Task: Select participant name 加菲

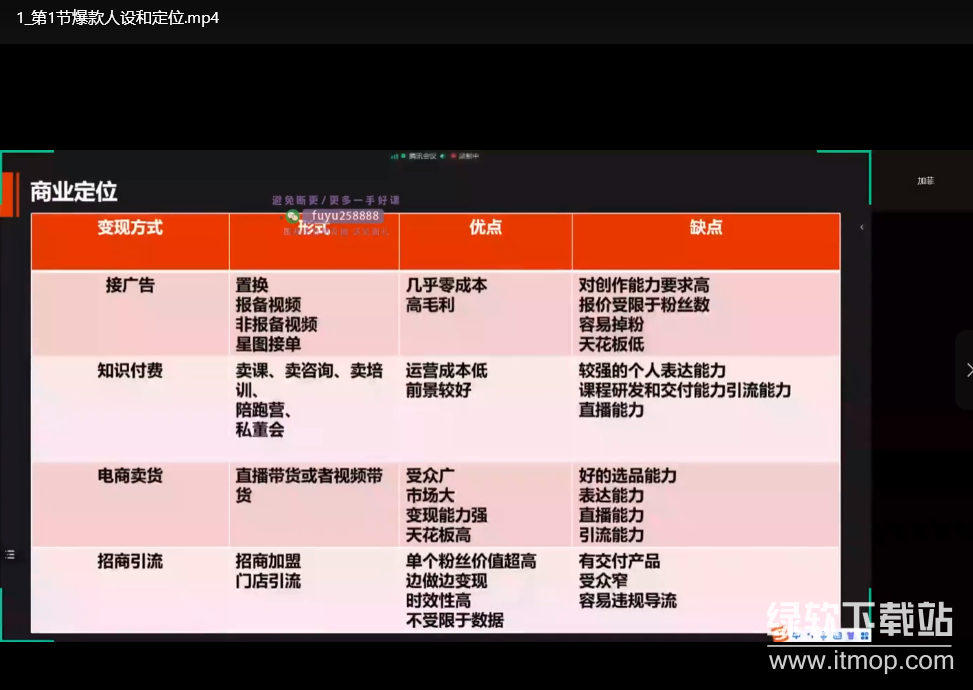Action: coord(925,181)
